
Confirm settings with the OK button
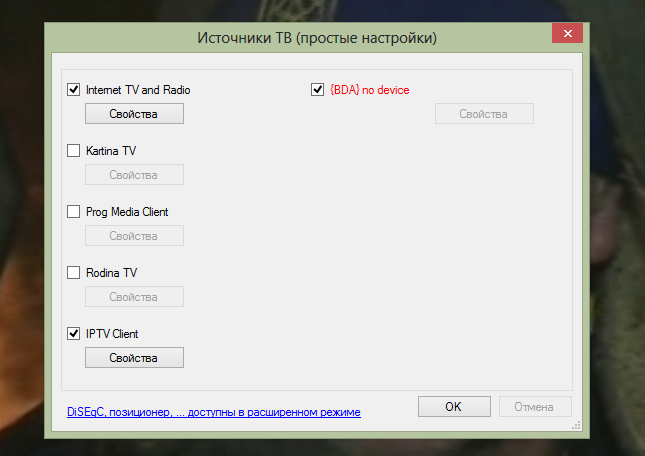[453, 407]
